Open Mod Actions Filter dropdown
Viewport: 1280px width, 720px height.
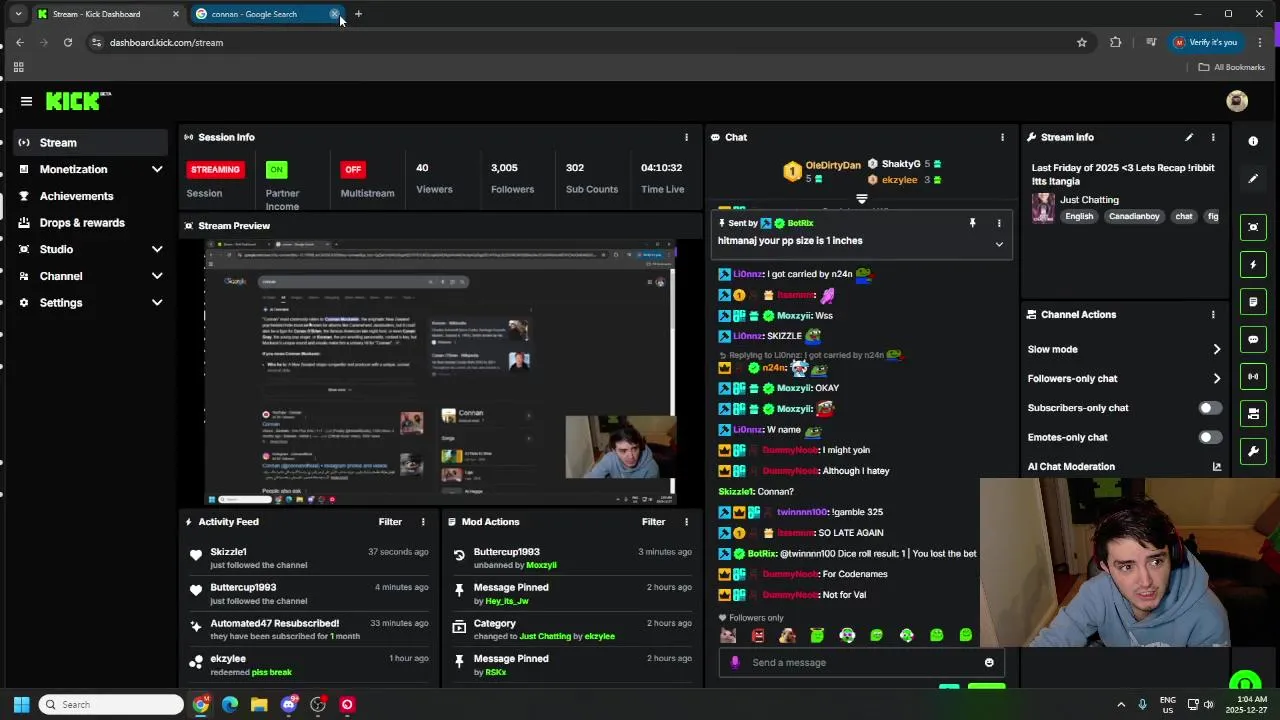[x=653, y=522]
